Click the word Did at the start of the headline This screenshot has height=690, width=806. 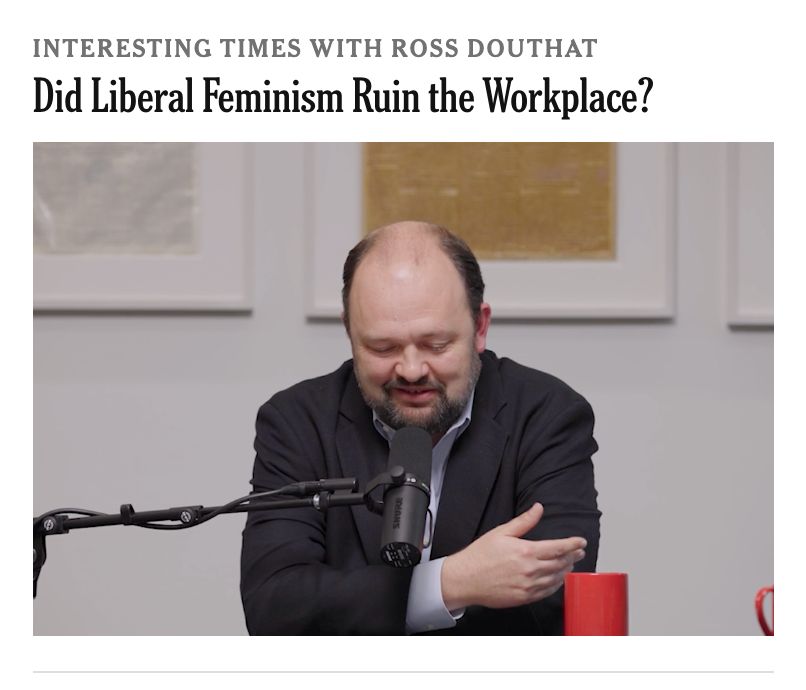(x=58, y=96)
